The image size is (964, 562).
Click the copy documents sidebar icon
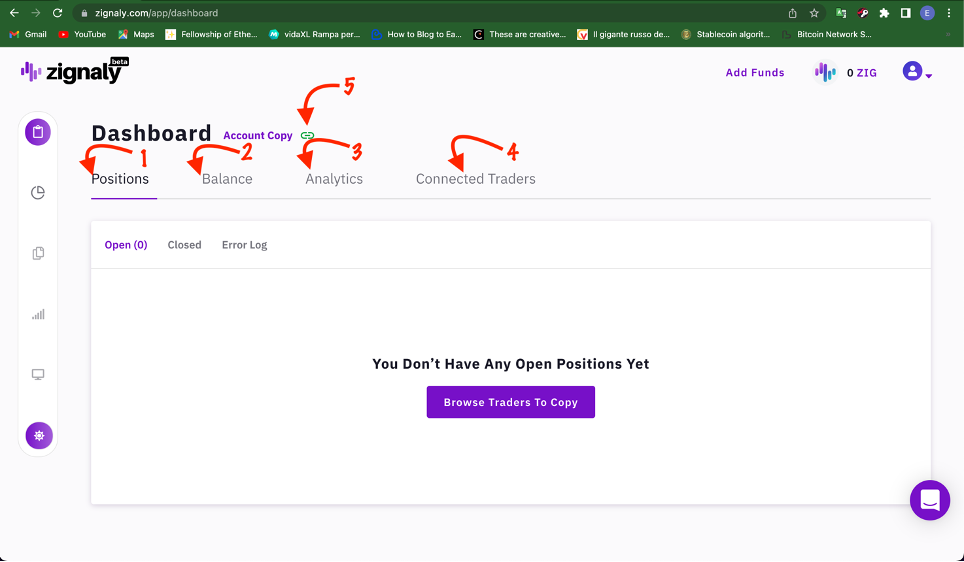click(38, 253)
